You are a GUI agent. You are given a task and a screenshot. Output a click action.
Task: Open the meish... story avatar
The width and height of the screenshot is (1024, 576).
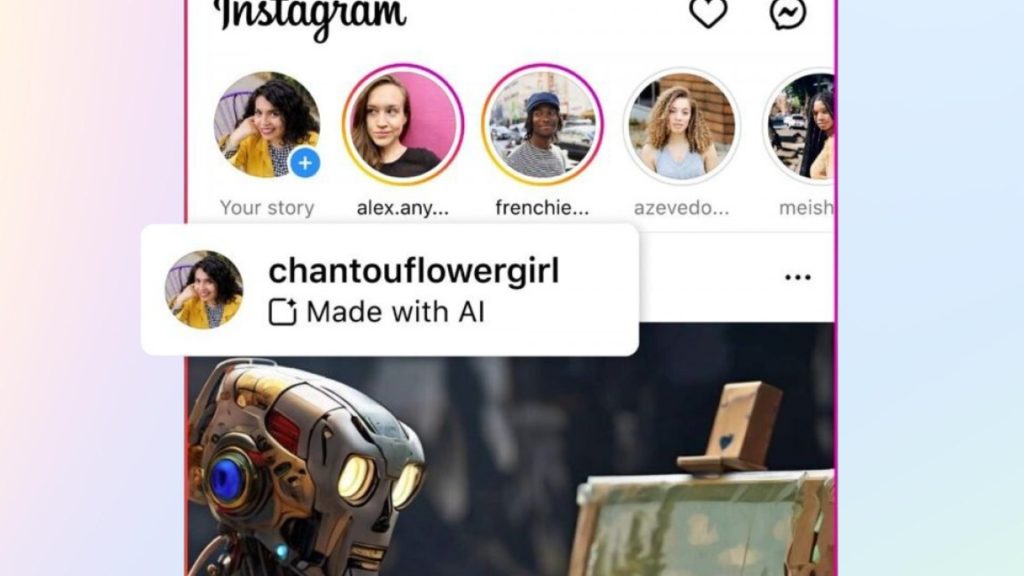click(x=800, y=125)
